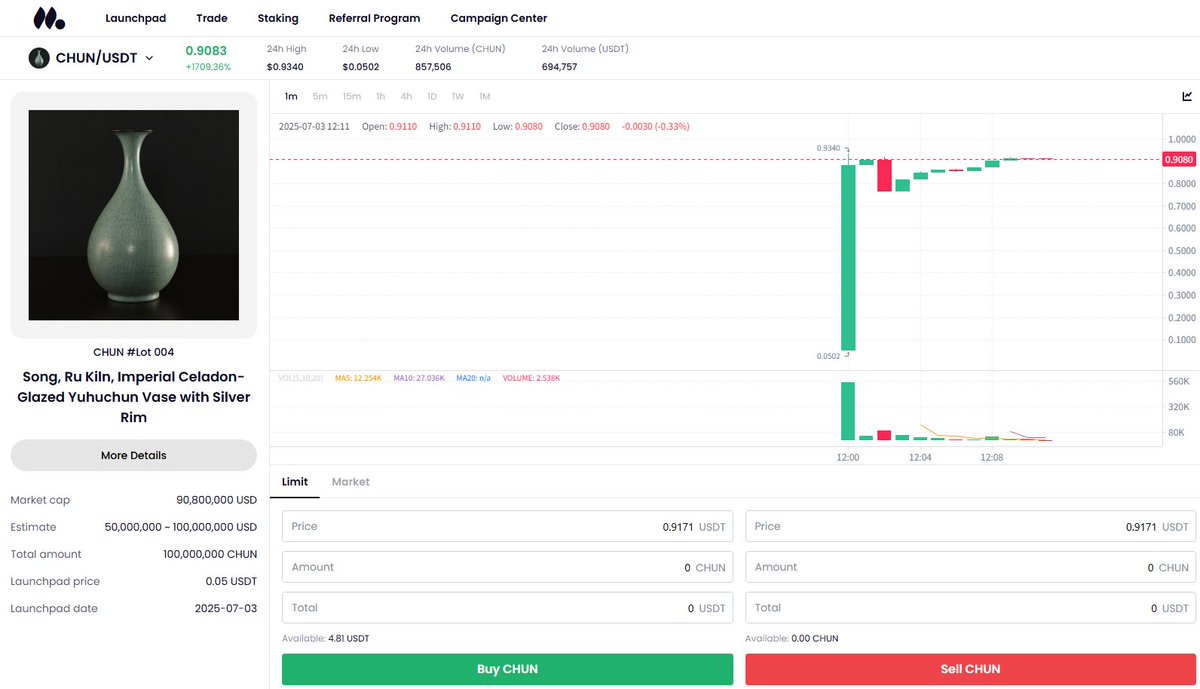The height and width of the screenshot is (689, 1200).
Task: Enable the 1W candle interval
Action: click(458, 96)
